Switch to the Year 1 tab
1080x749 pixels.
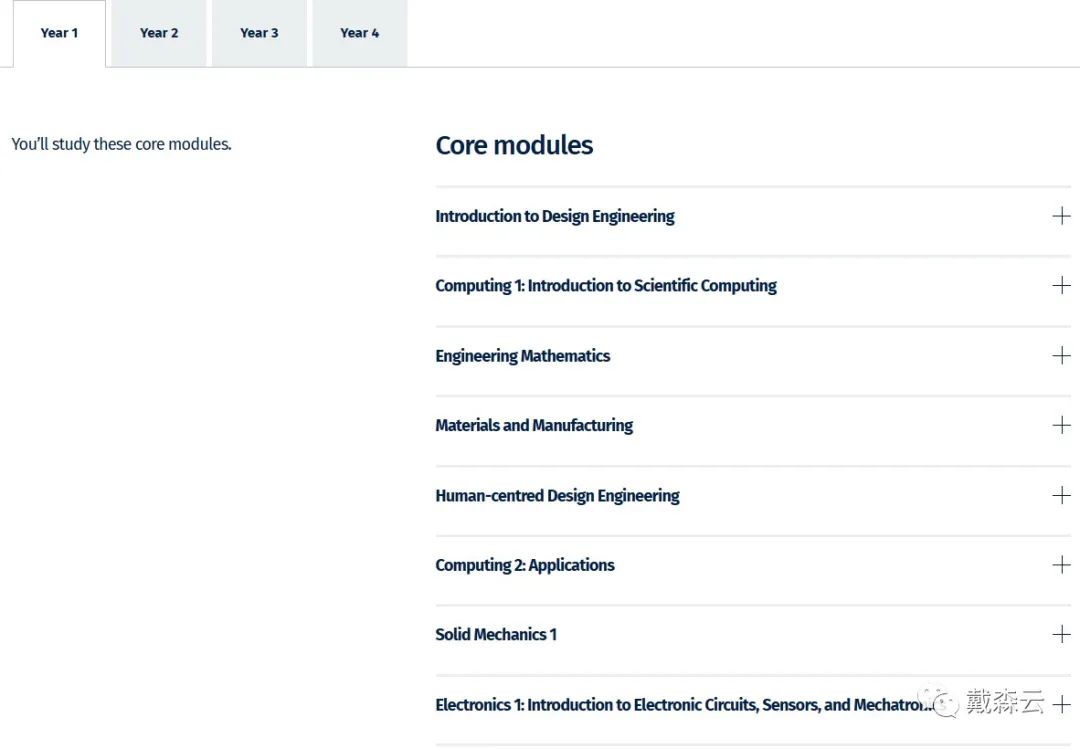[59, 33]
